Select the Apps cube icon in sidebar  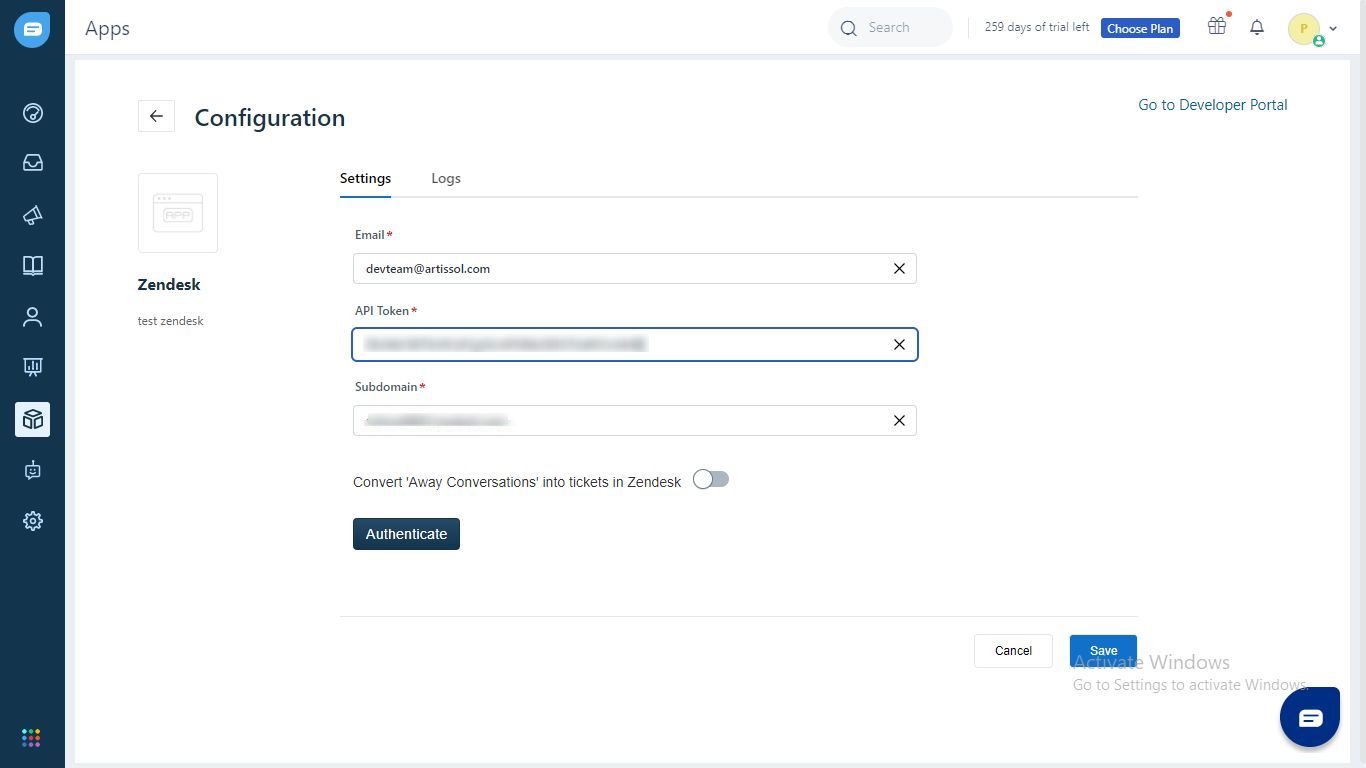pos(33,419)
